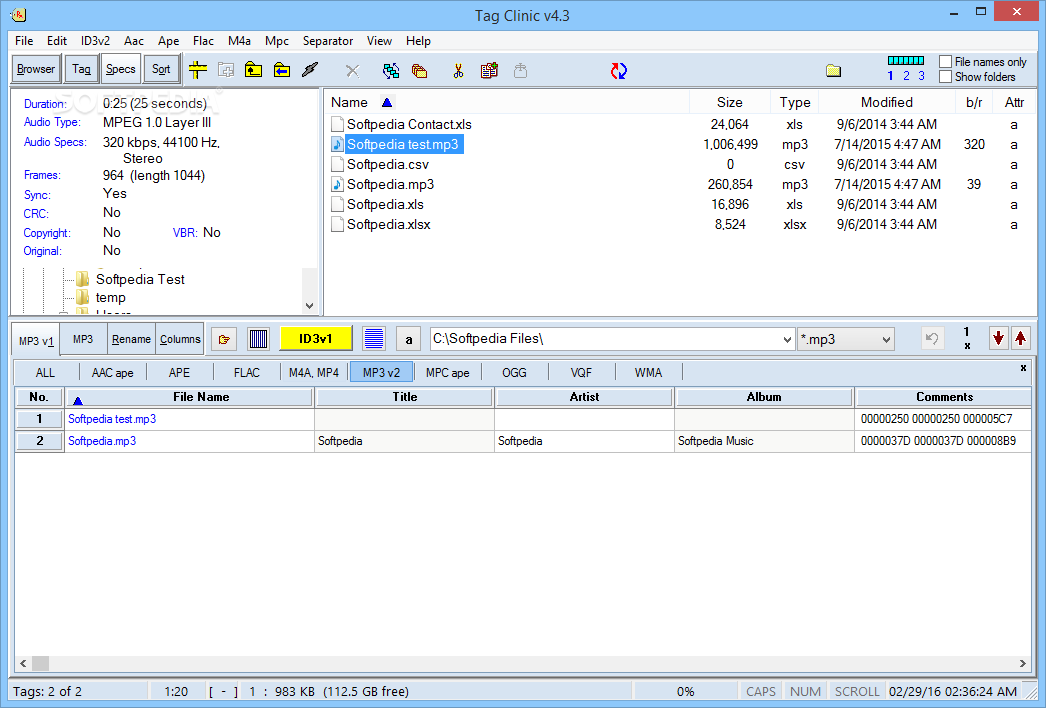Click the red up arrow button
Image resolution: width=1046 pixels, height=708 pixels.
tap(1021, 338)
